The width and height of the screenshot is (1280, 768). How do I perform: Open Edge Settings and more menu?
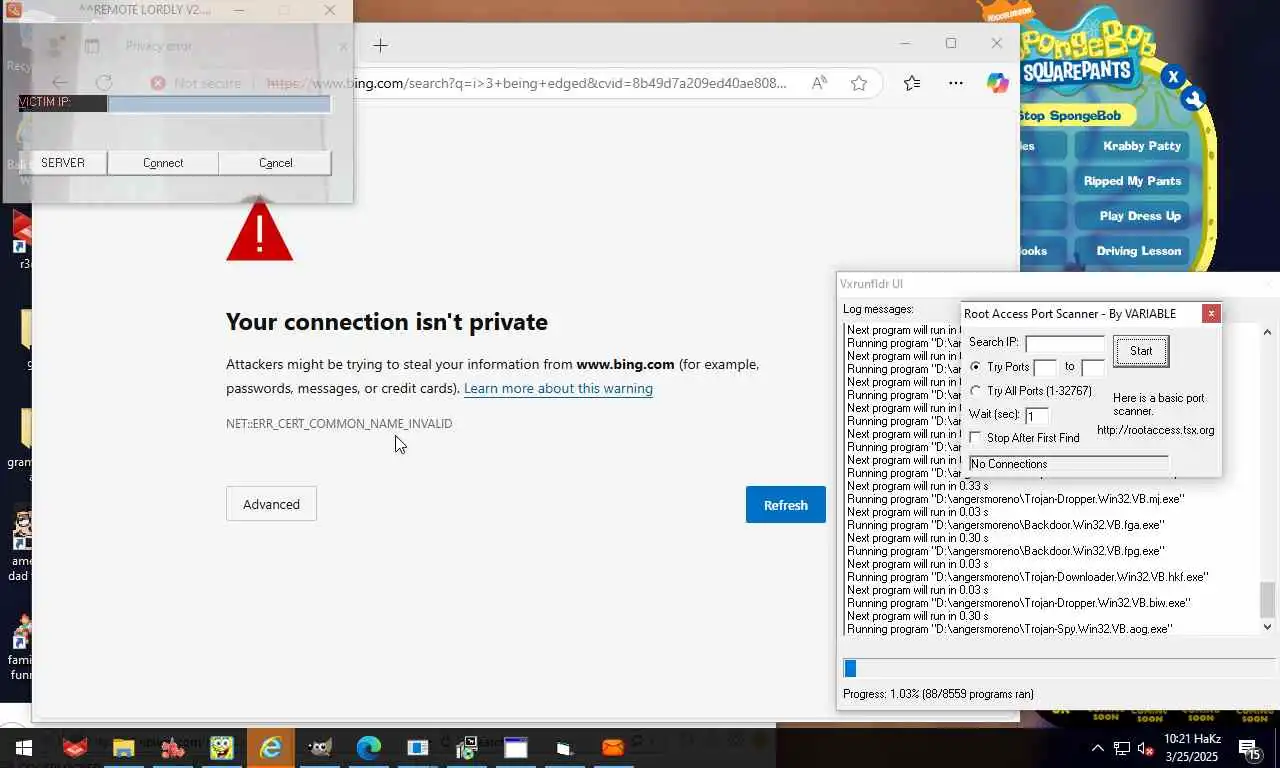tap(956, 84)
